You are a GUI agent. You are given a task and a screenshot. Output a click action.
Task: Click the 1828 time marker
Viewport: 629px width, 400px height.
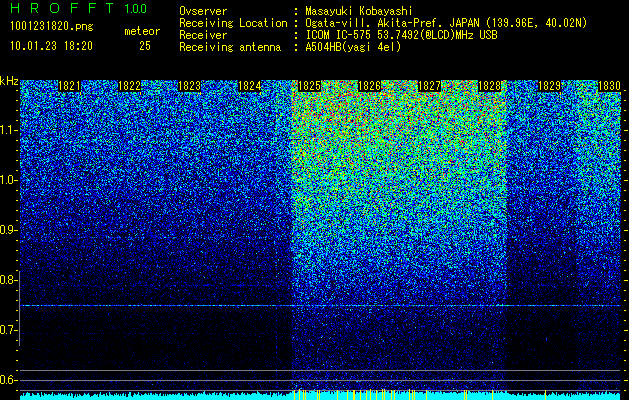(x=490, y=86)
